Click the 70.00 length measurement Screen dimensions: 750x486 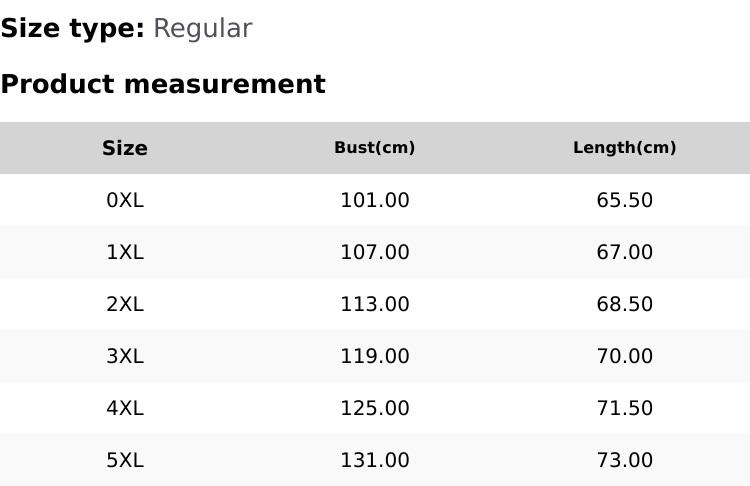625,356
